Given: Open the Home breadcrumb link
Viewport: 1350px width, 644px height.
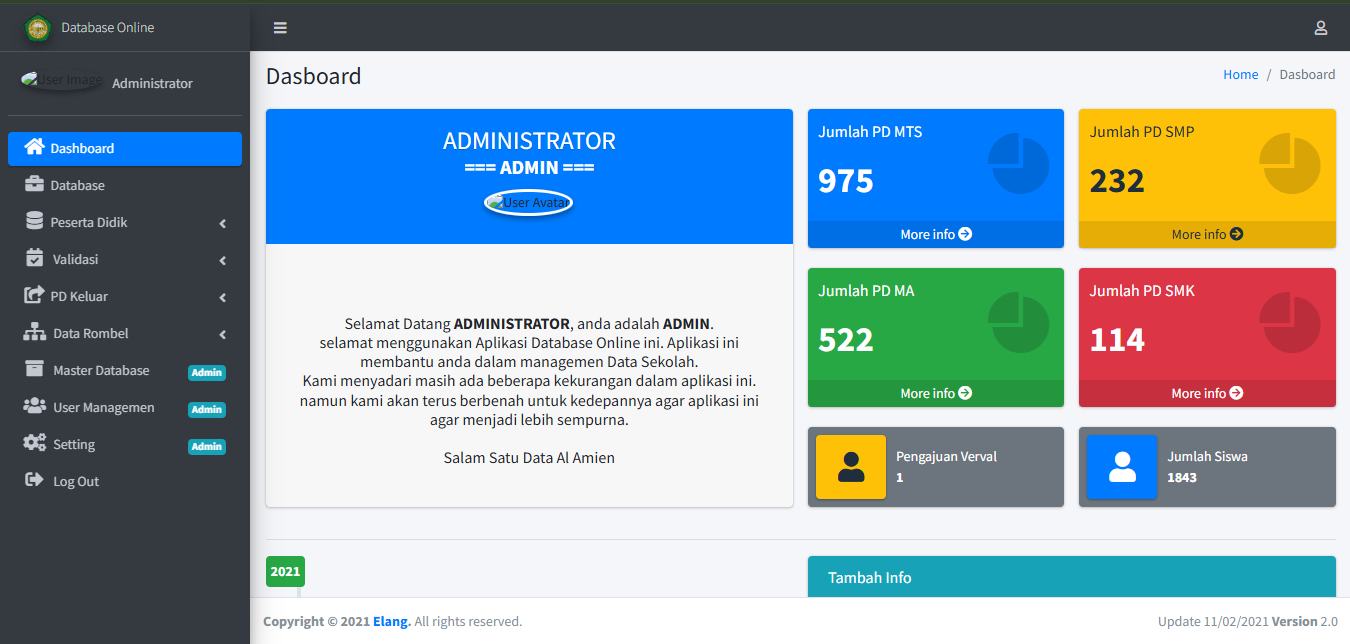Looking at the screenshot, I should tap(1240, 74).
